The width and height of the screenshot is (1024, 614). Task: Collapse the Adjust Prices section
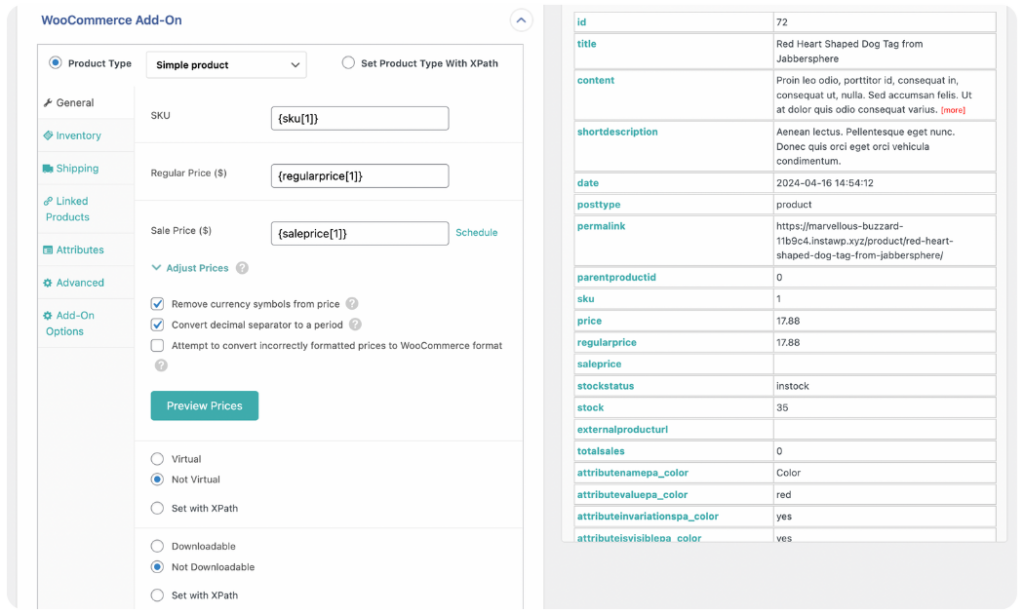coord(155,268)
